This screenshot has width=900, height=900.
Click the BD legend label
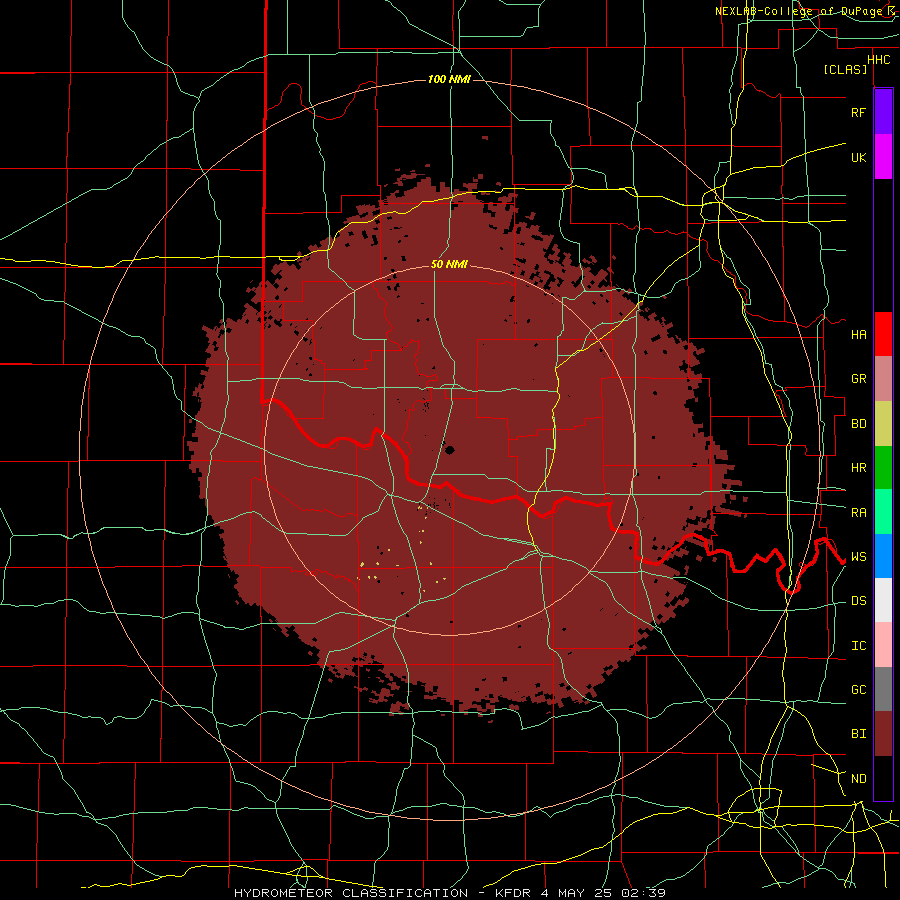(858, 424)
